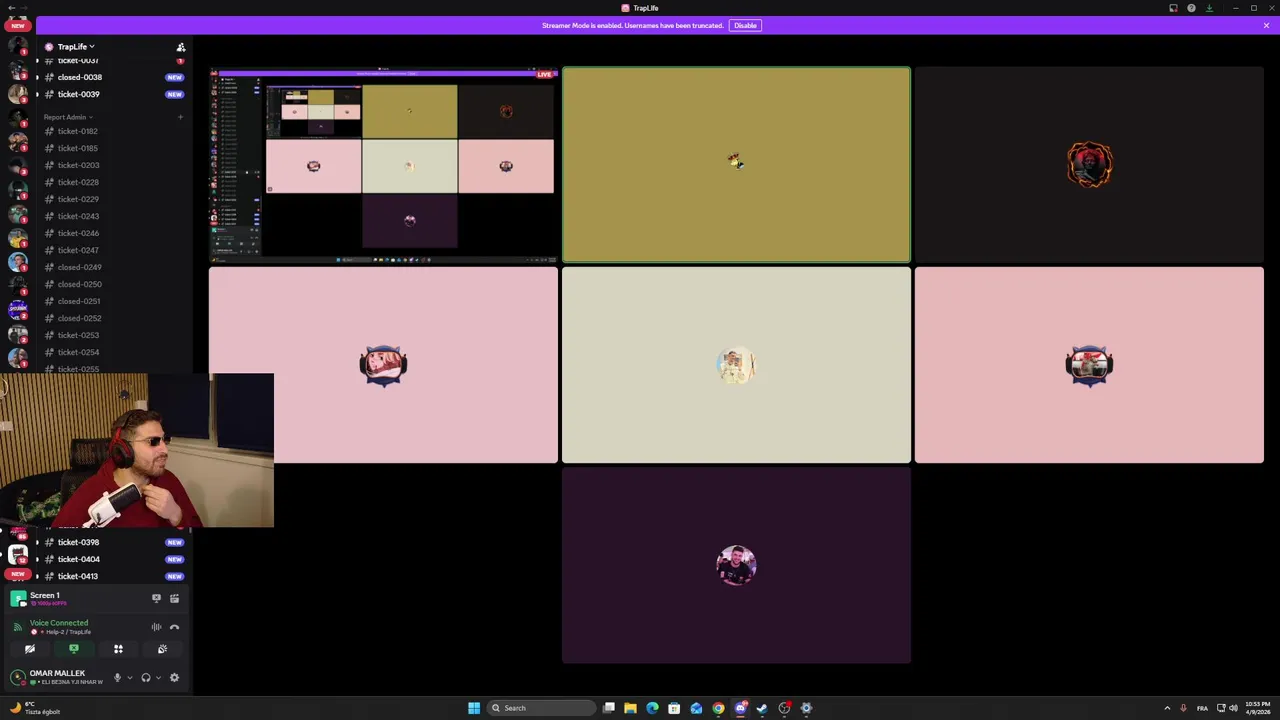
Task: Select closed-0249 channel
Action: tap(113, 267)
